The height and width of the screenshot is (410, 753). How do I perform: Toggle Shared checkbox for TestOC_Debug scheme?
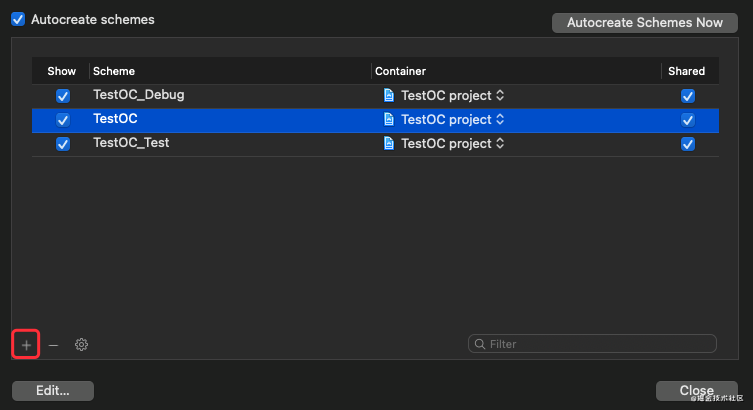pyautogui.click(x=688, y=96)
